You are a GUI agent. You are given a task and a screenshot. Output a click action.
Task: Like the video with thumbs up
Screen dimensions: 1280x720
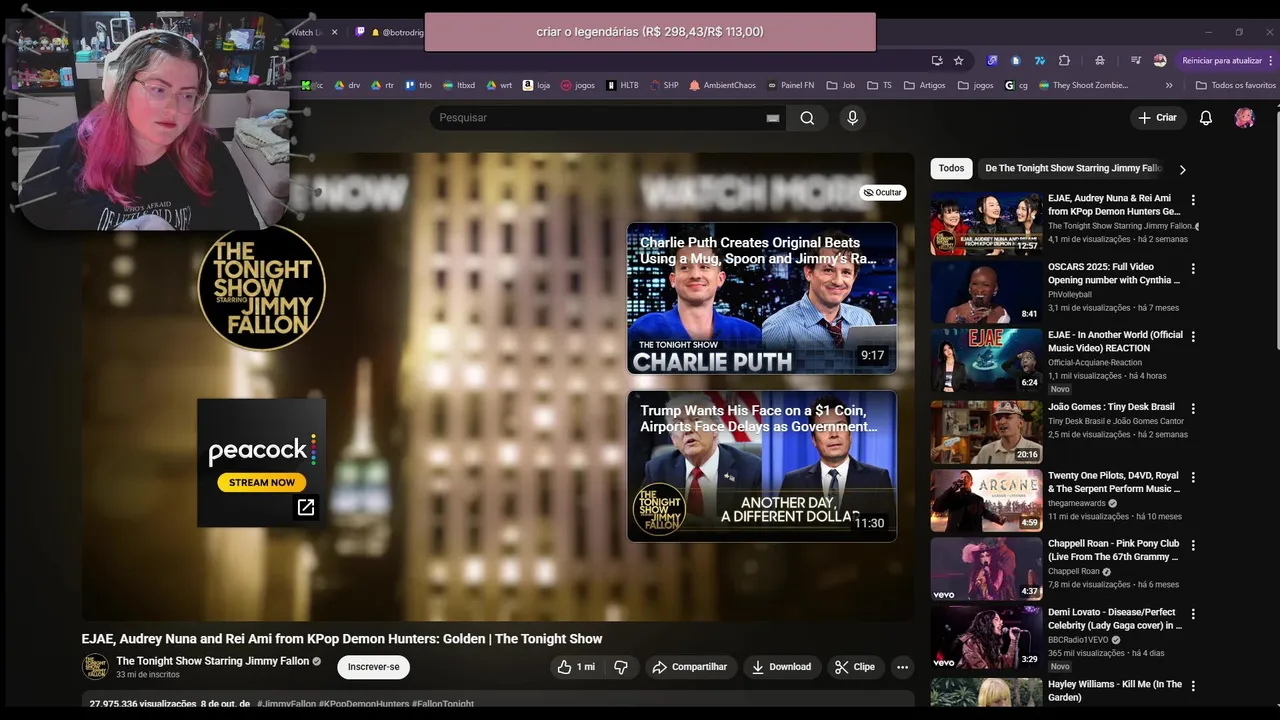(576, 667)
